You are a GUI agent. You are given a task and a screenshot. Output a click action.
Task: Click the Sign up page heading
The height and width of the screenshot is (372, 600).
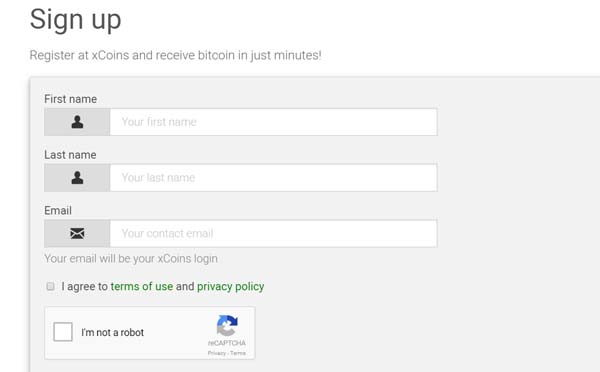75,20
